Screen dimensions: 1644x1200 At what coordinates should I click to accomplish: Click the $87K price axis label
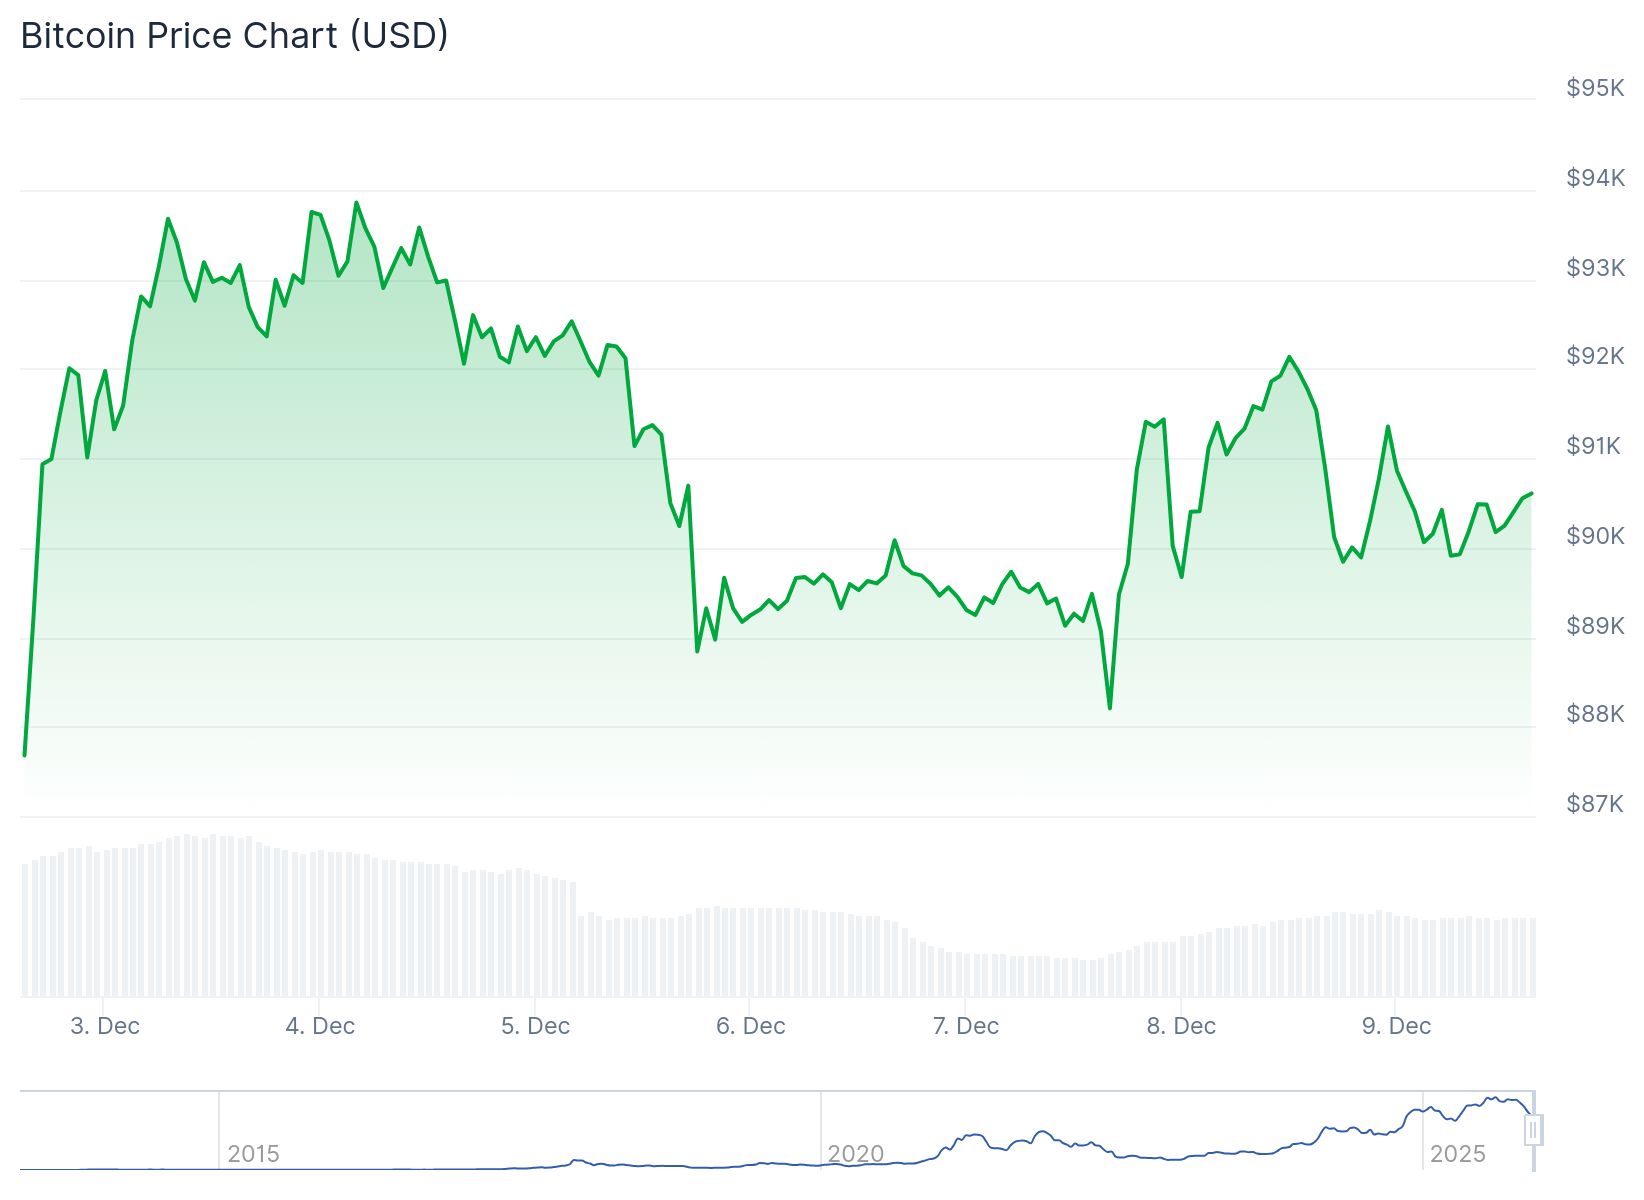click(1595, 803)
